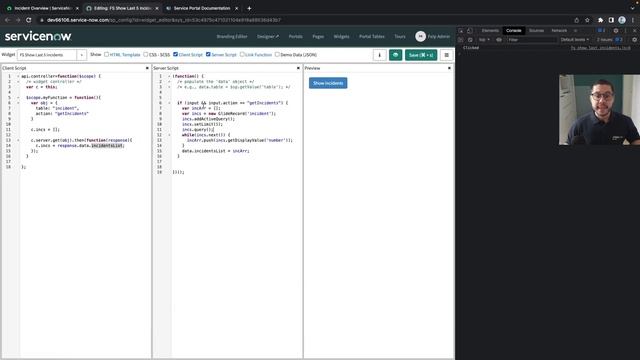Viewport: 640px width, 360px height.
Task: Go to Portals in top navigation
Action: [x=296, y=36]
